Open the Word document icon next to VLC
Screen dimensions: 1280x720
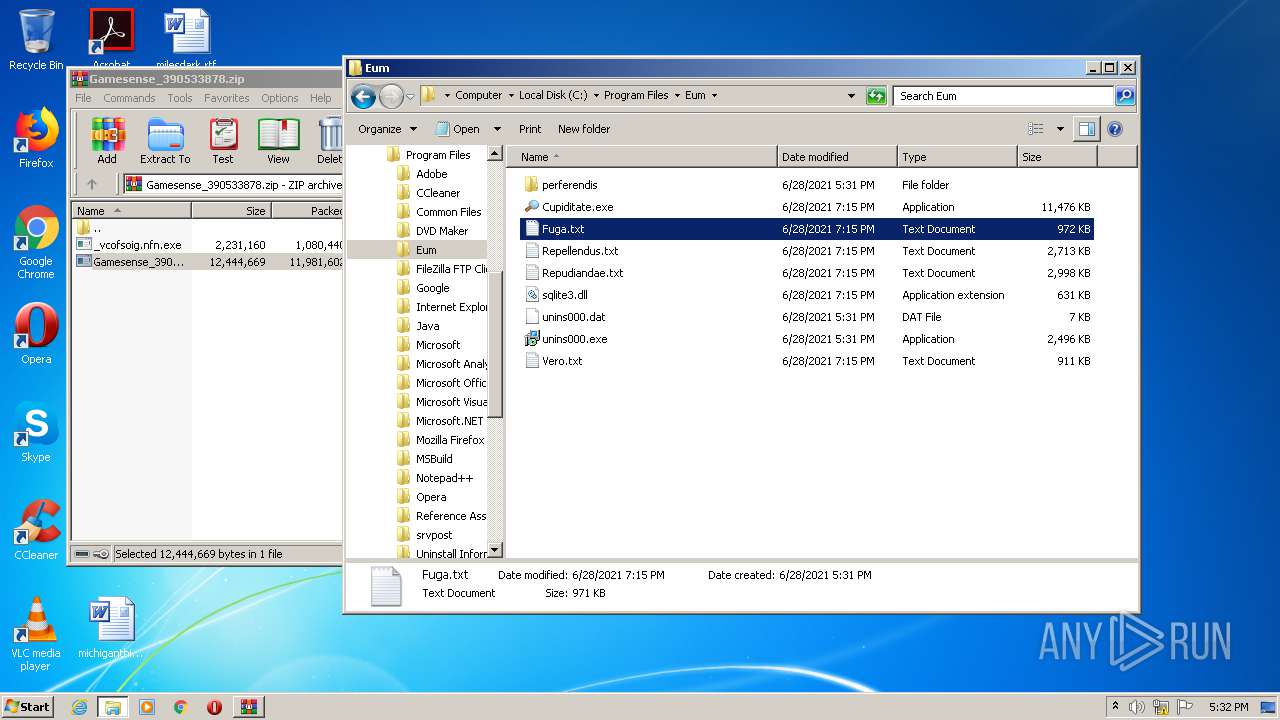111,628
